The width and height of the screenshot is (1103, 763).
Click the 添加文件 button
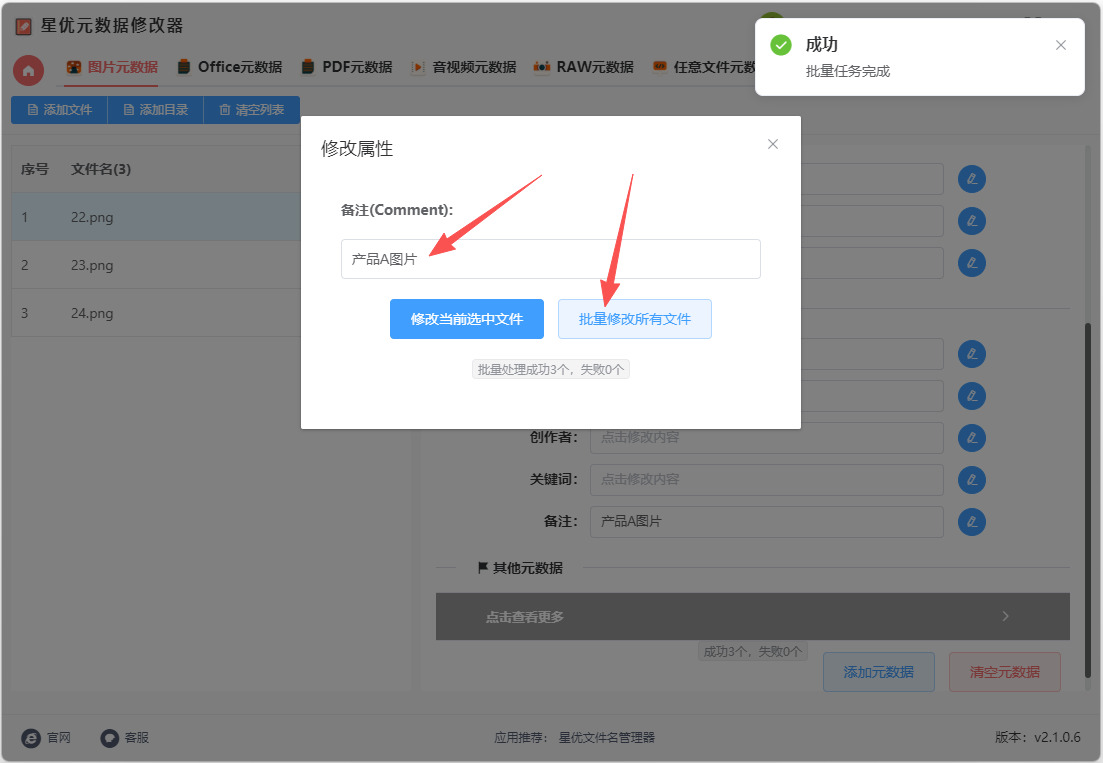[59, 110]
